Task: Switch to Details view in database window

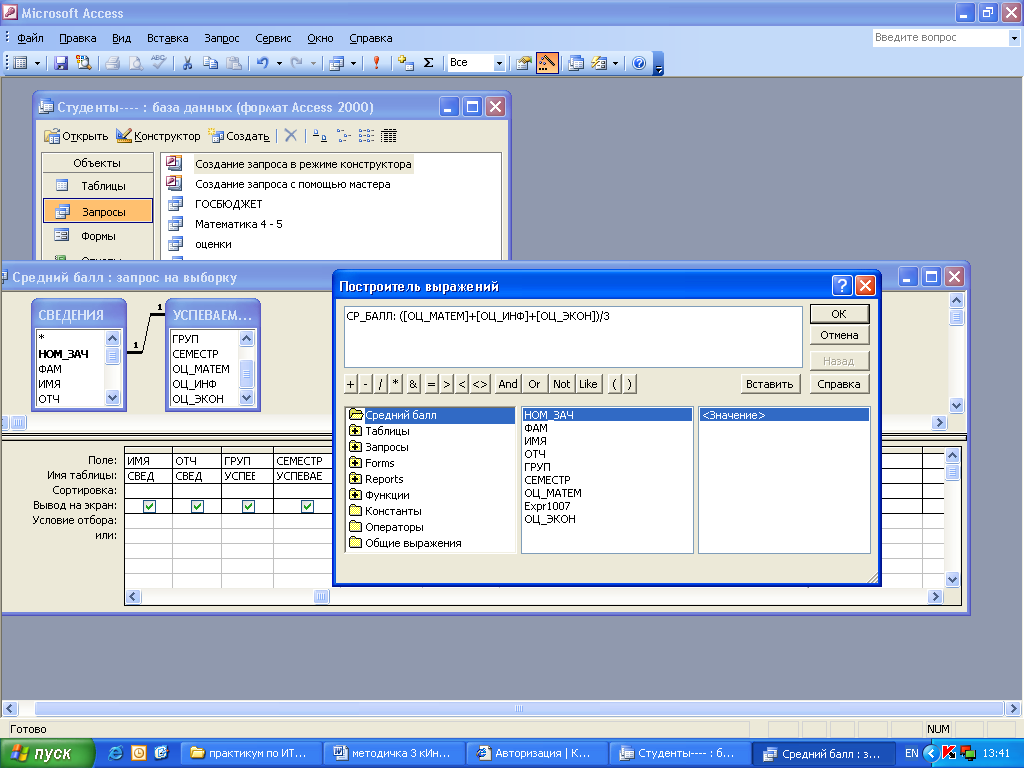Action: coord(389,136)
